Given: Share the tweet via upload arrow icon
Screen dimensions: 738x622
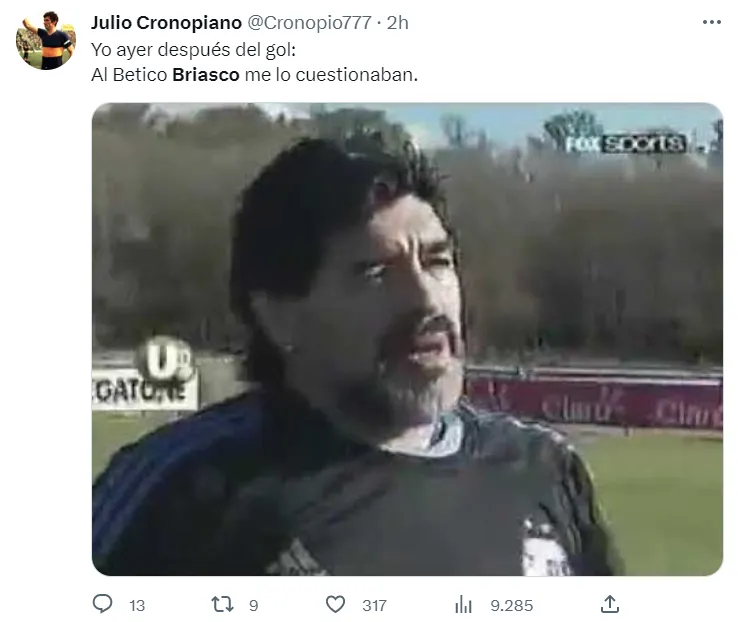Looking at the screenshot, I should 610,604.
